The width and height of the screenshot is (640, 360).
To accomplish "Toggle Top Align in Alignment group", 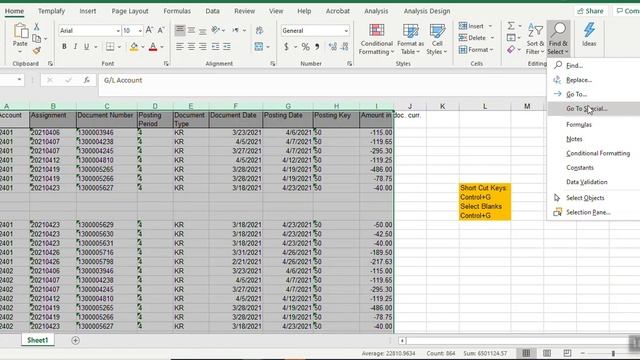I will click(180, 30).
